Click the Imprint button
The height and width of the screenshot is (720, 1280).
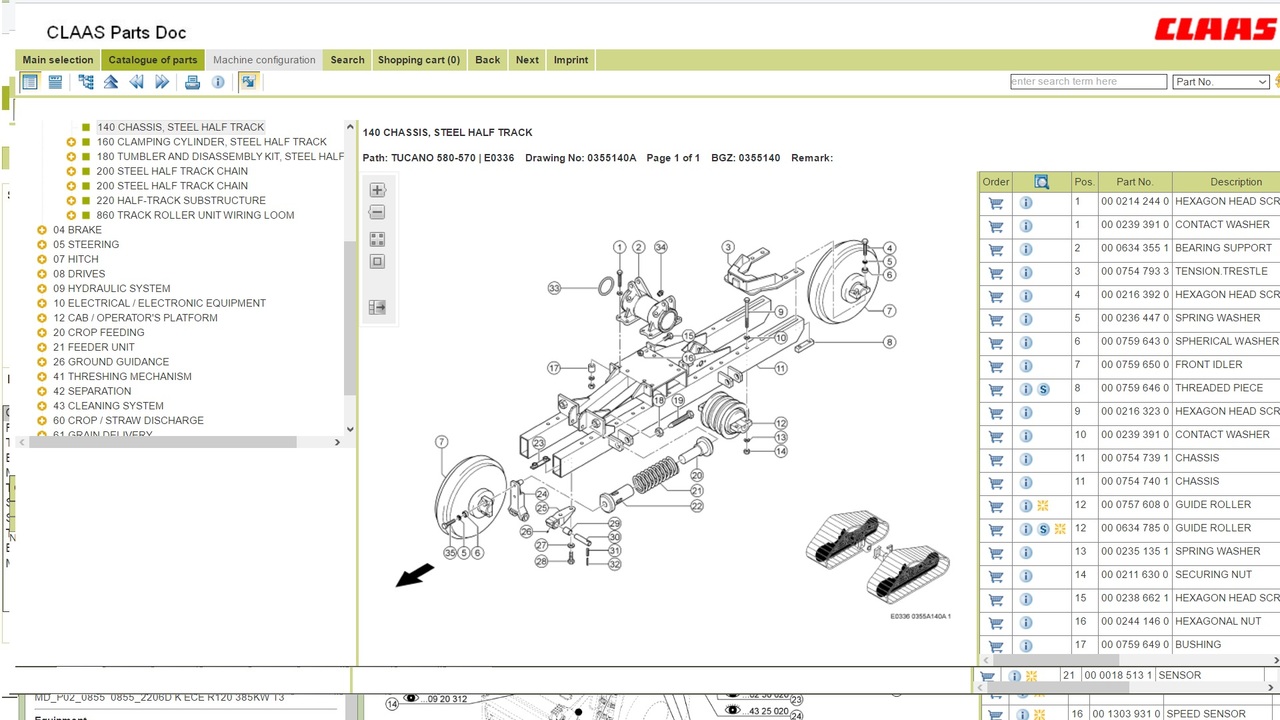coord(571,60)
